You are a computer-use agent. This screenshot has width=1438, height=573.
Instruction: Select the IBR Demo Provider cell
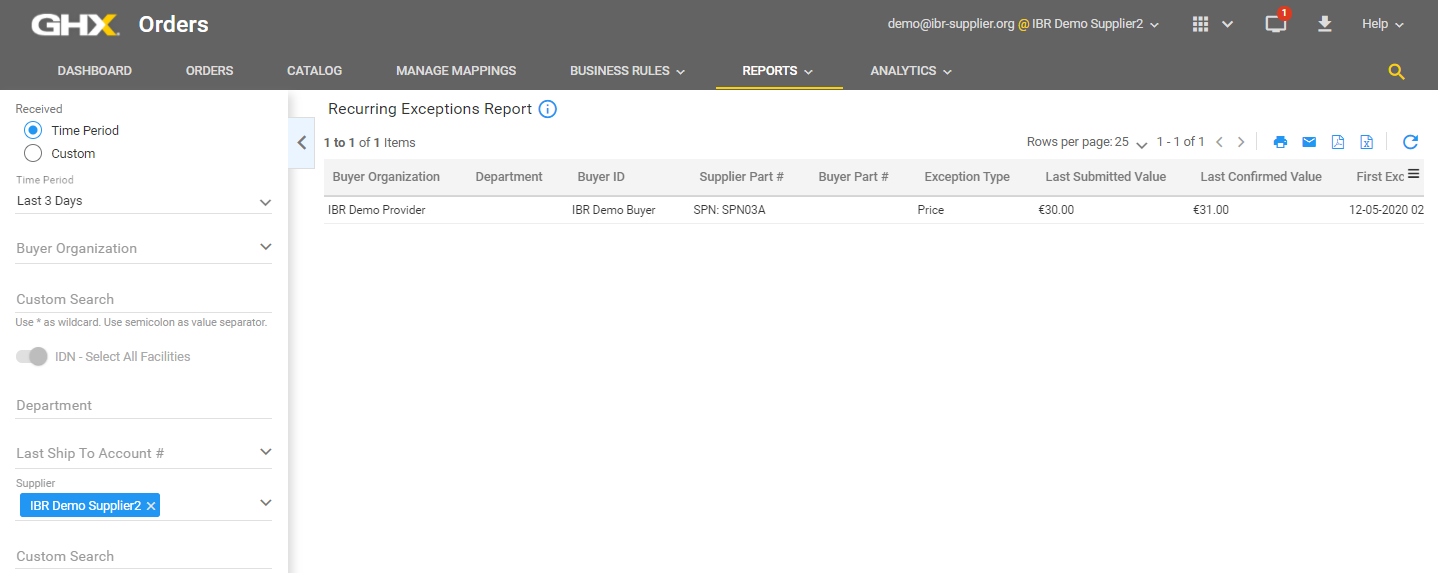(377, 210)
